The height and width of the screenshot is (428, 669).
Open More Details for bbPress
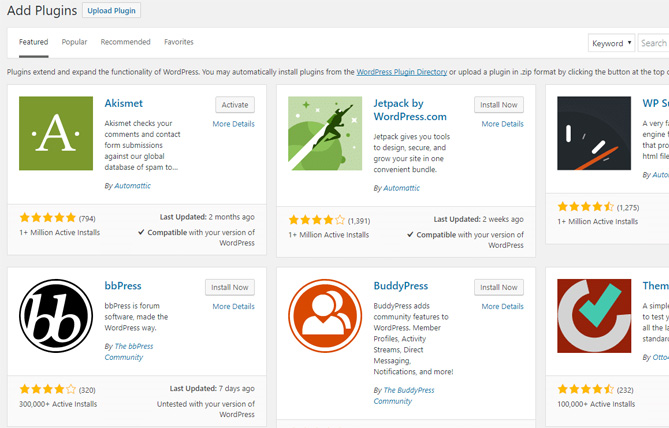(233, 307)
